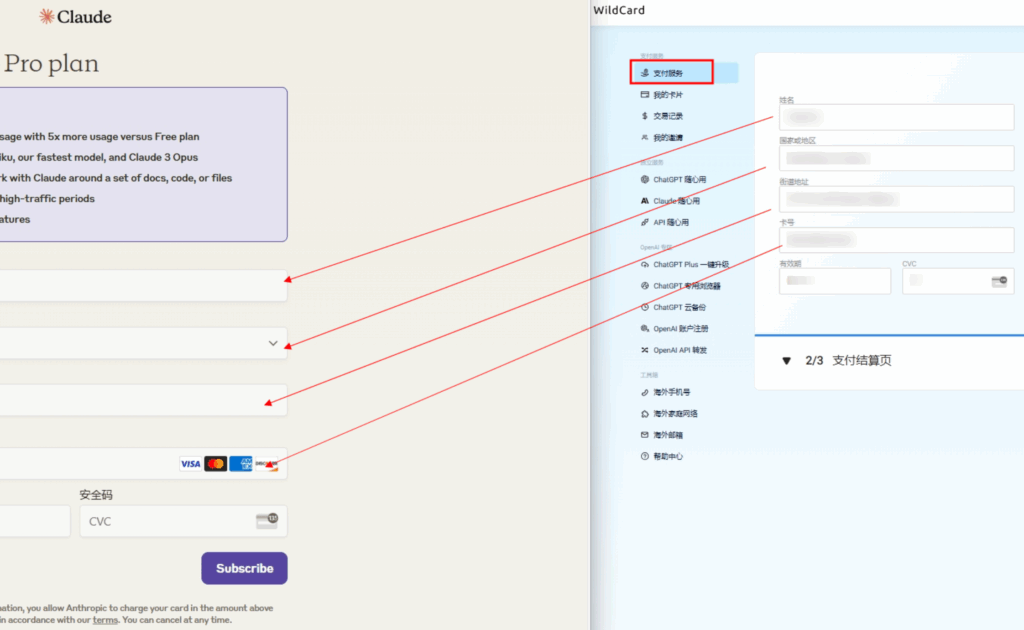
Task: Click the Subscribe button
Action: (244, 568)
